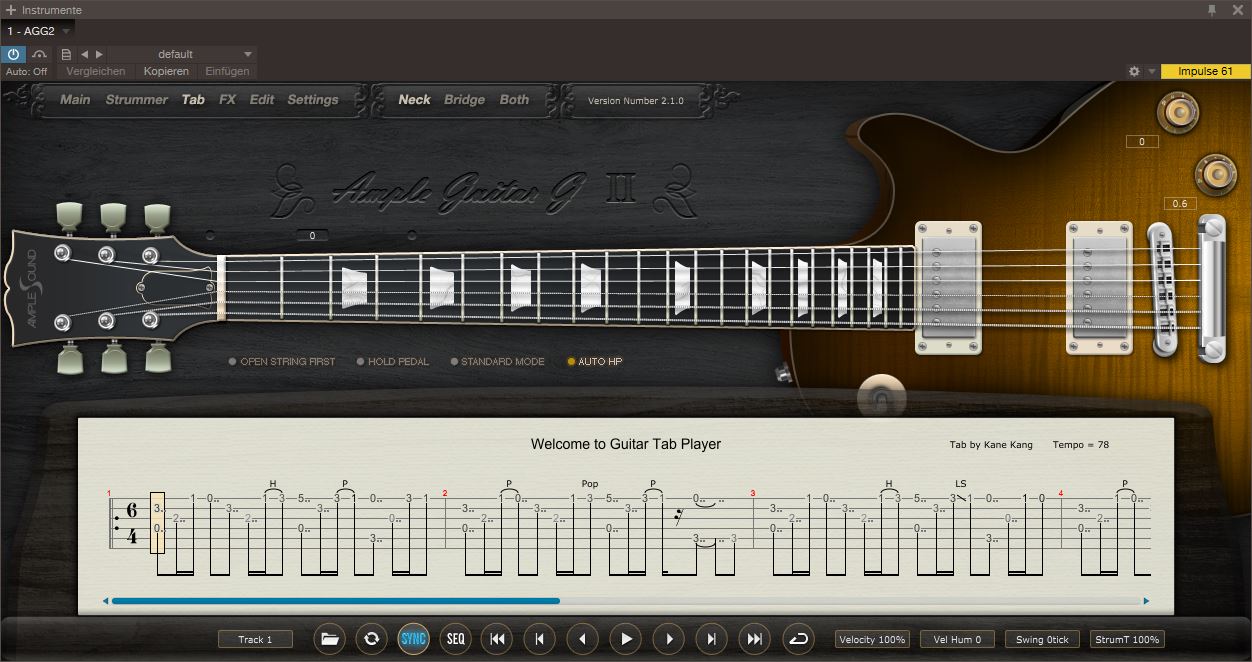
Task: Click the upper volume knob showing 0
Action: tap(1177, 112)
